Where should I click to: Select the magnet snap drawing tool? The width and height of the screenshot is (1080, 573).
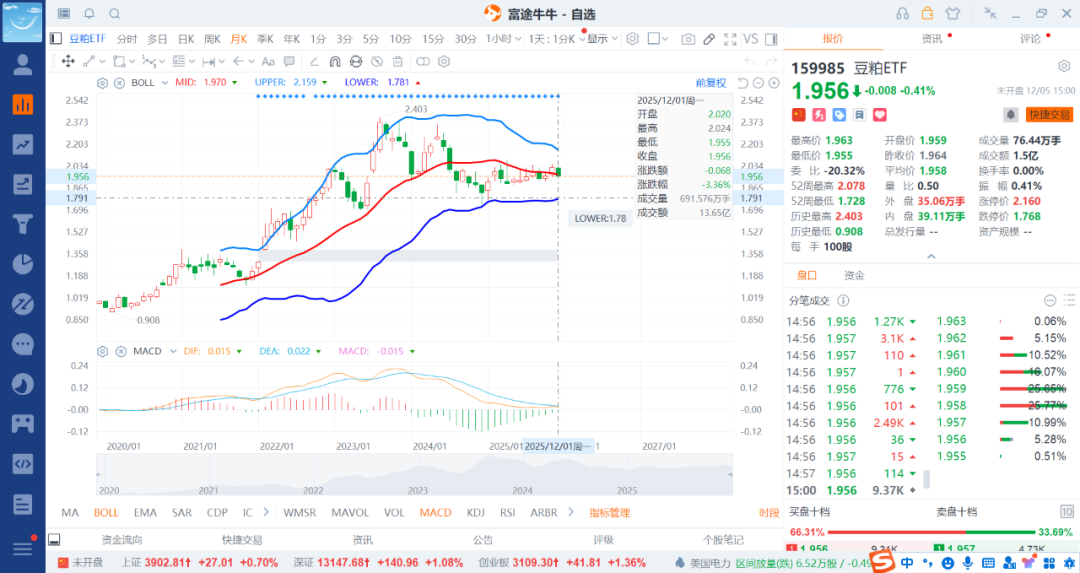click(333, 61)
